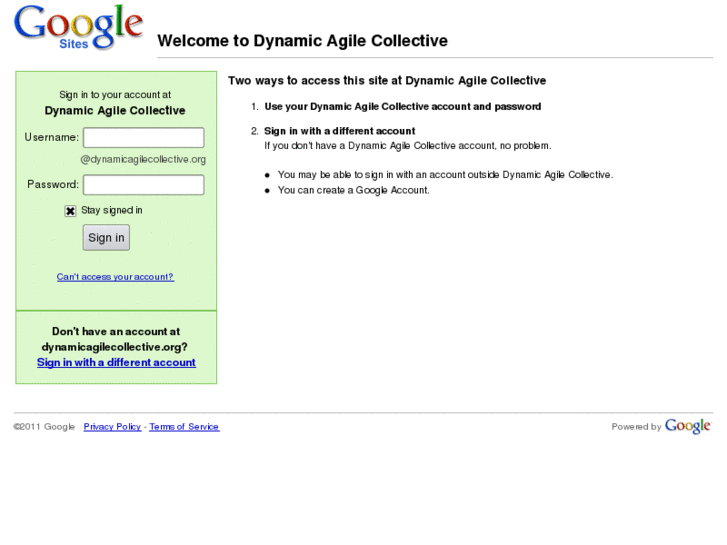Screen dimensions: 727x545
Task: Click the Google Sites logo
Action: pos(78,27)
